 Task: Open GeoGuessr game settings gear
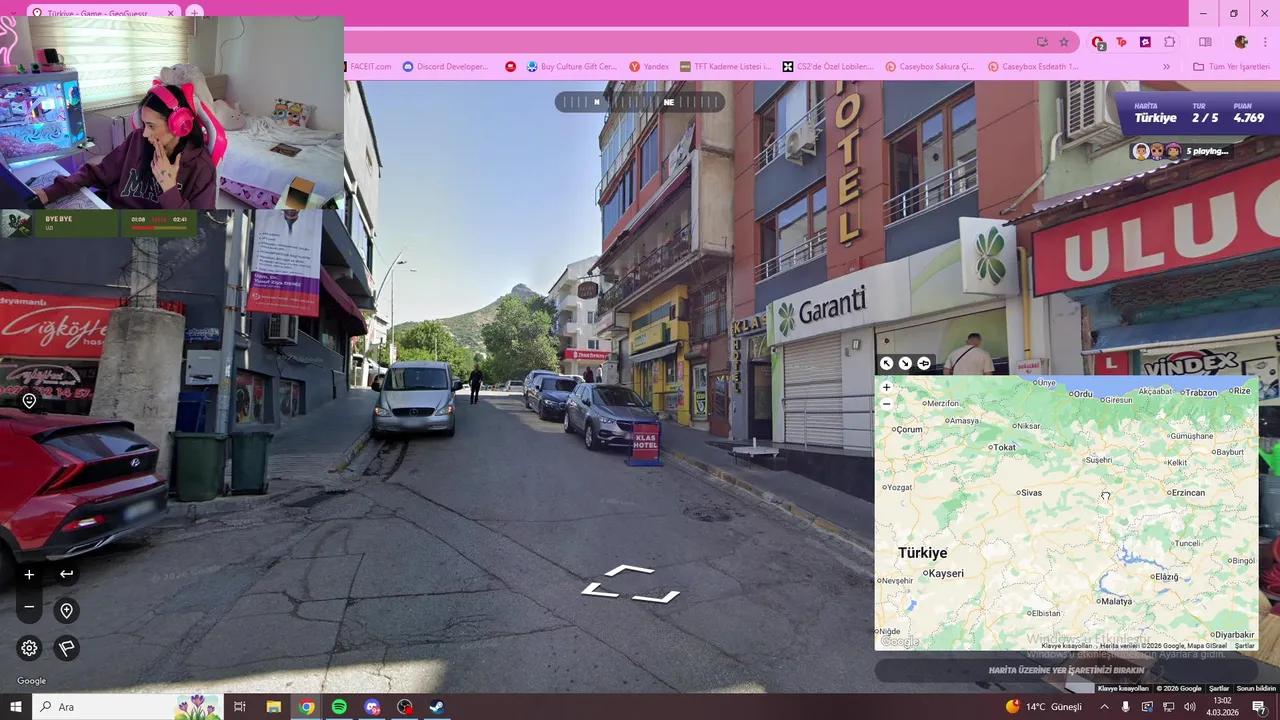tap(29, 648)
